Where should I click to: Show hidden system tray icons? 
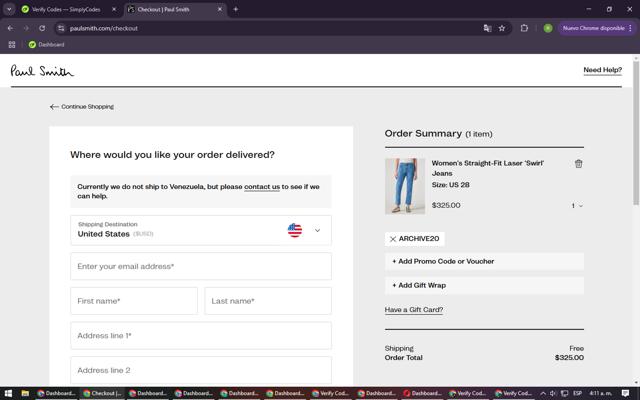point(543,393)
